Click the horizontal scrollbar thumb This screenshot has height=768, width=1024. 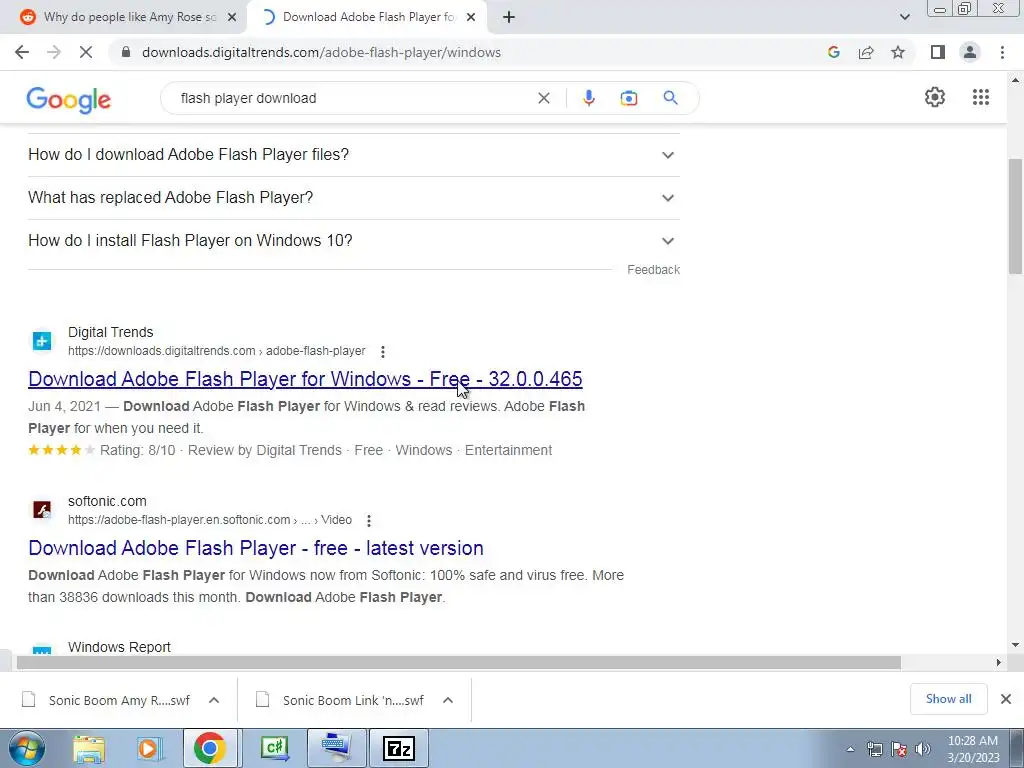coord(458,662)
